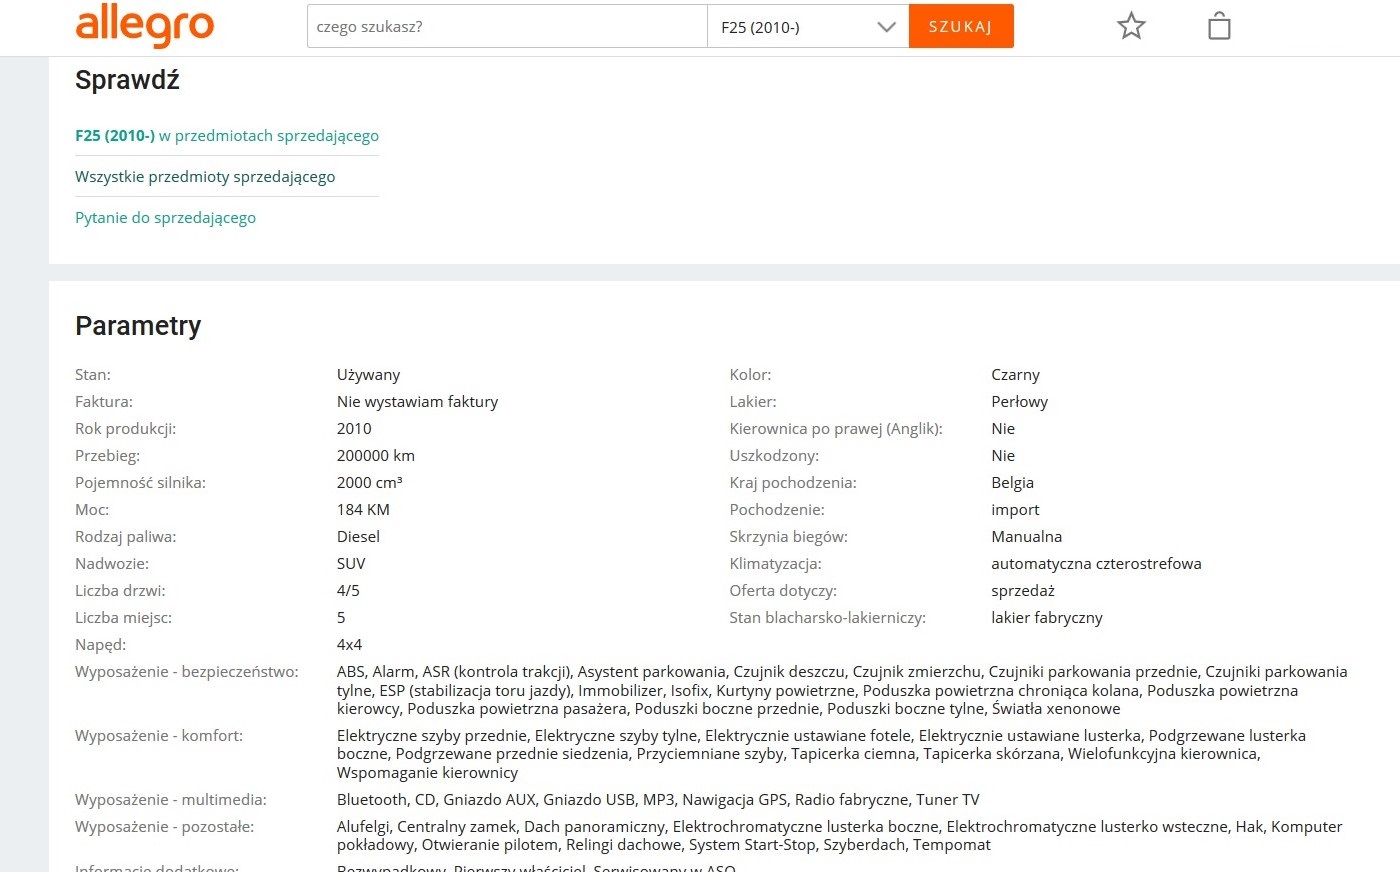Select gearbox value 'Manualna'
Screen dimensions: 1400x872
[x=1026, y=537]
